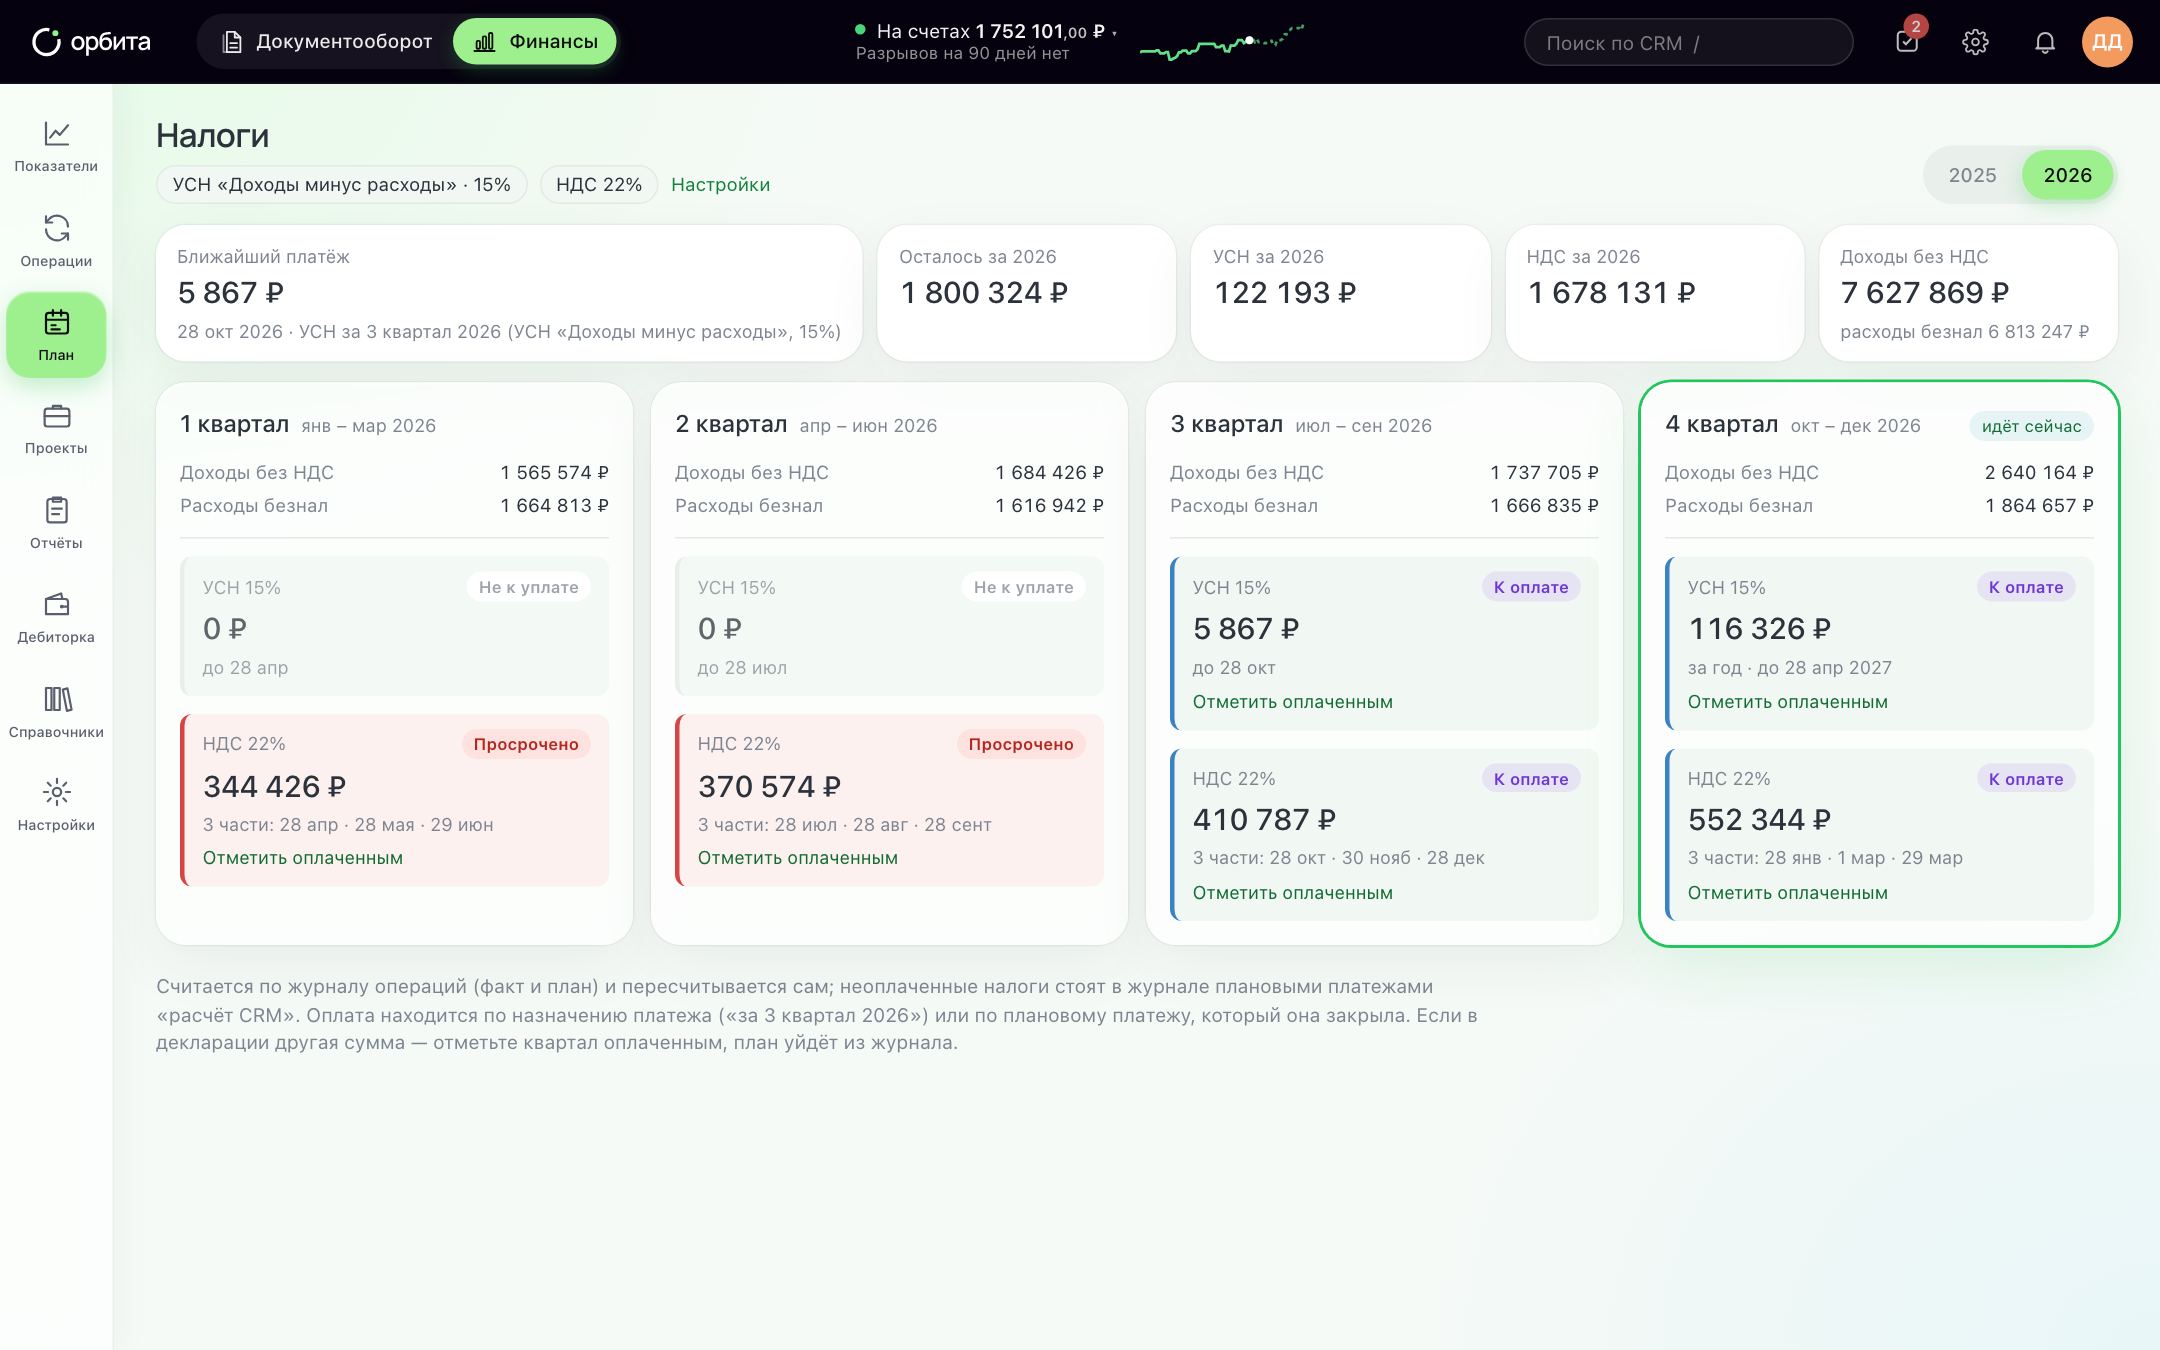Screen dimensions: 2160x1350
Task: Mark 3 квартал НДС 410 787 ₽ as paid
Action: tap(1292, 893)
